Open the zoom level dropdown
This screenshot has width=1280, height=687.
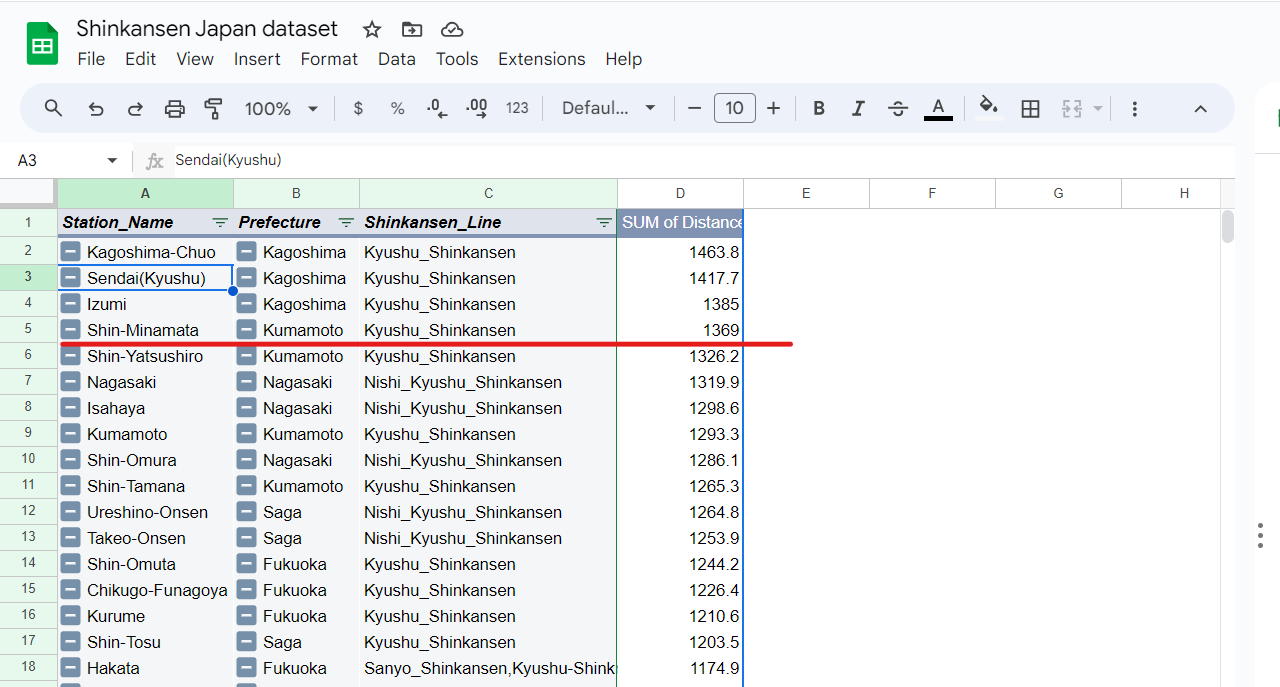[282, 109]
